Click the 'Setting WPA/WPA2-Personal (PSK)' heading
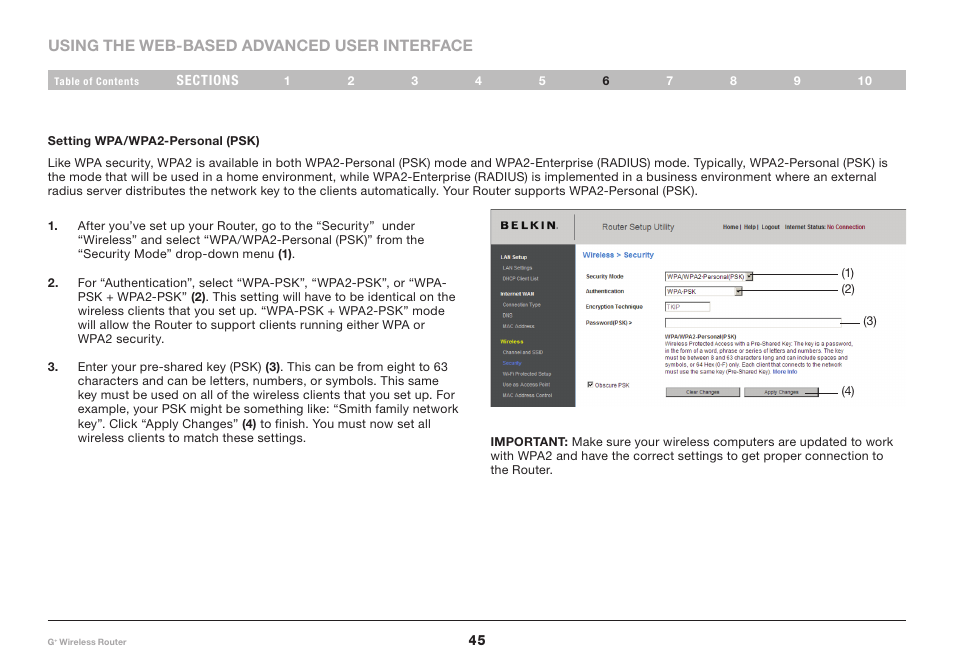954x668 pixels. (x=153, y=141)
